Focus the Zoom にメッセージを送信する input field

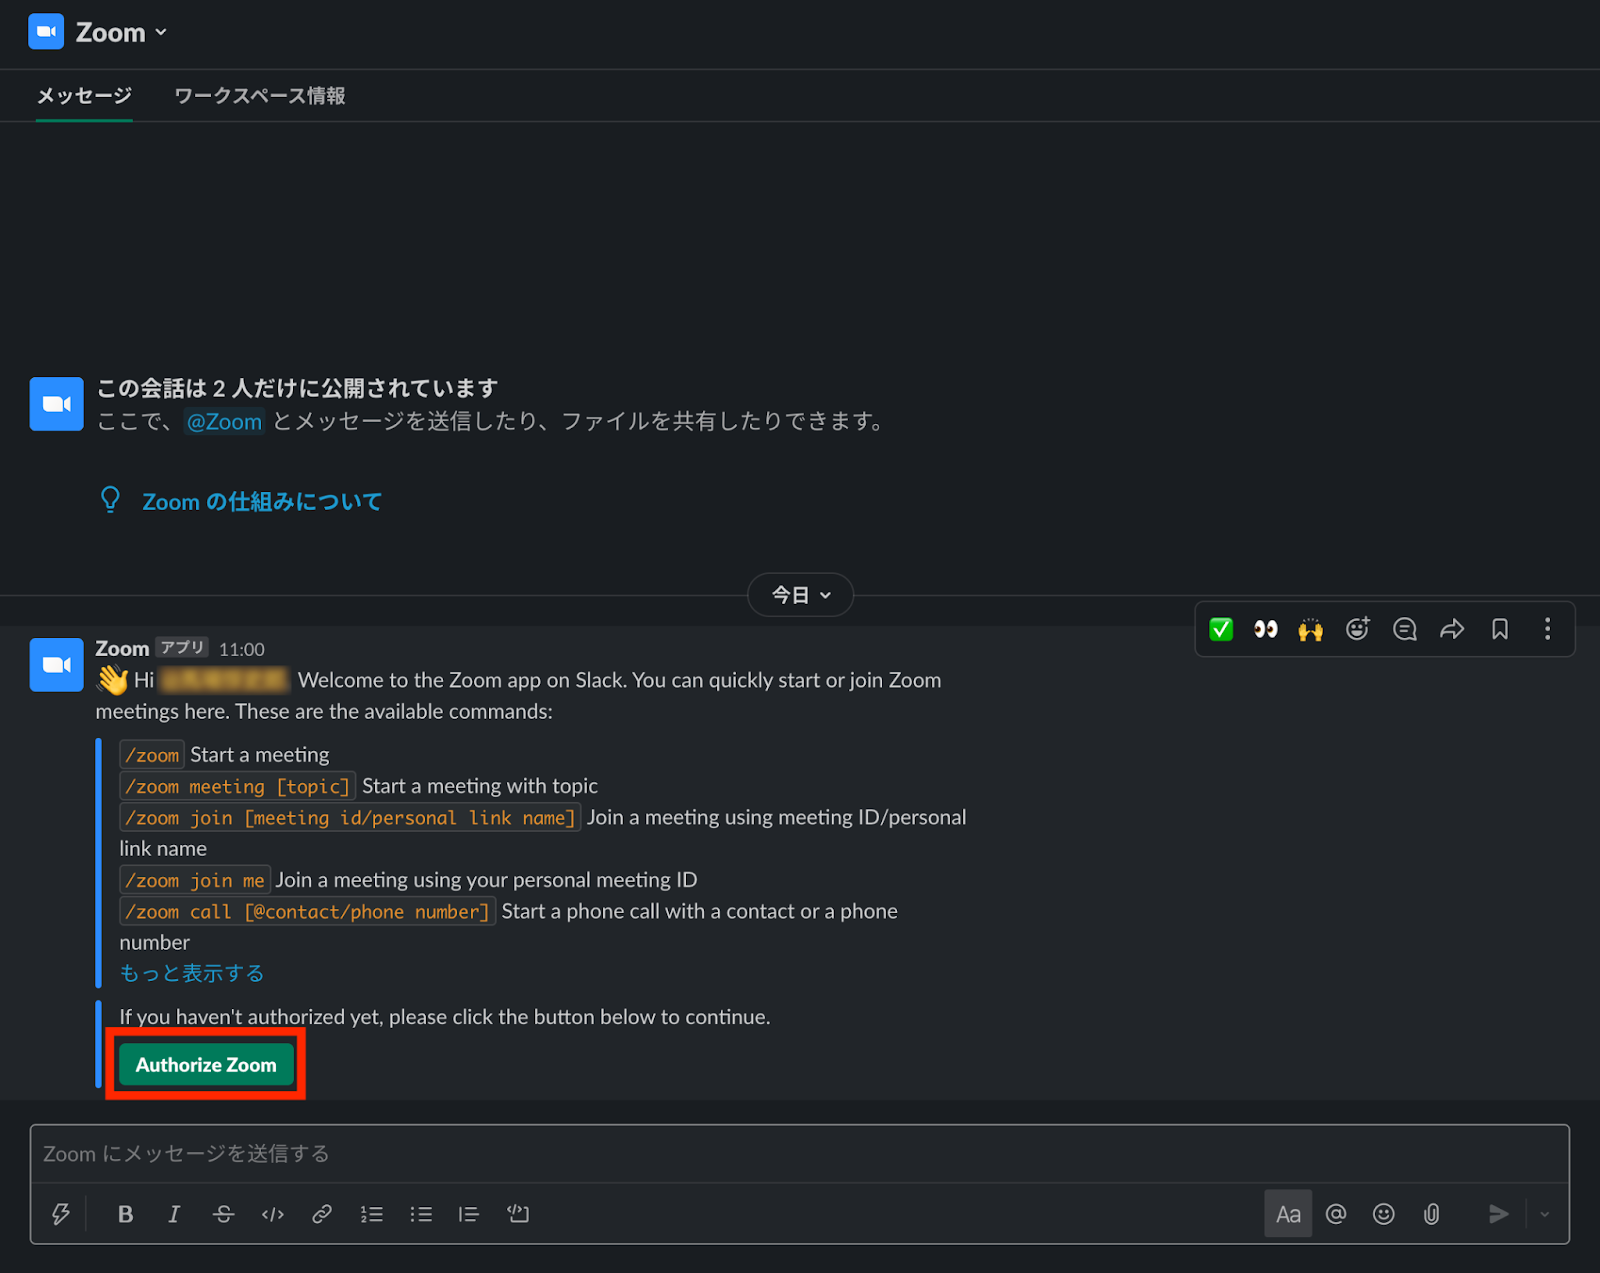pyautogui.click(x=800, y=1154)
